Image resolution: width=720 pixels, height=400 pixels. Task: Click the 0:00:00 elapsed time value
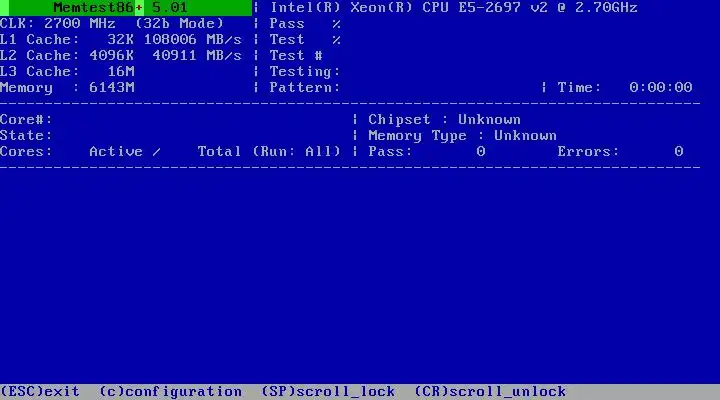660,87
